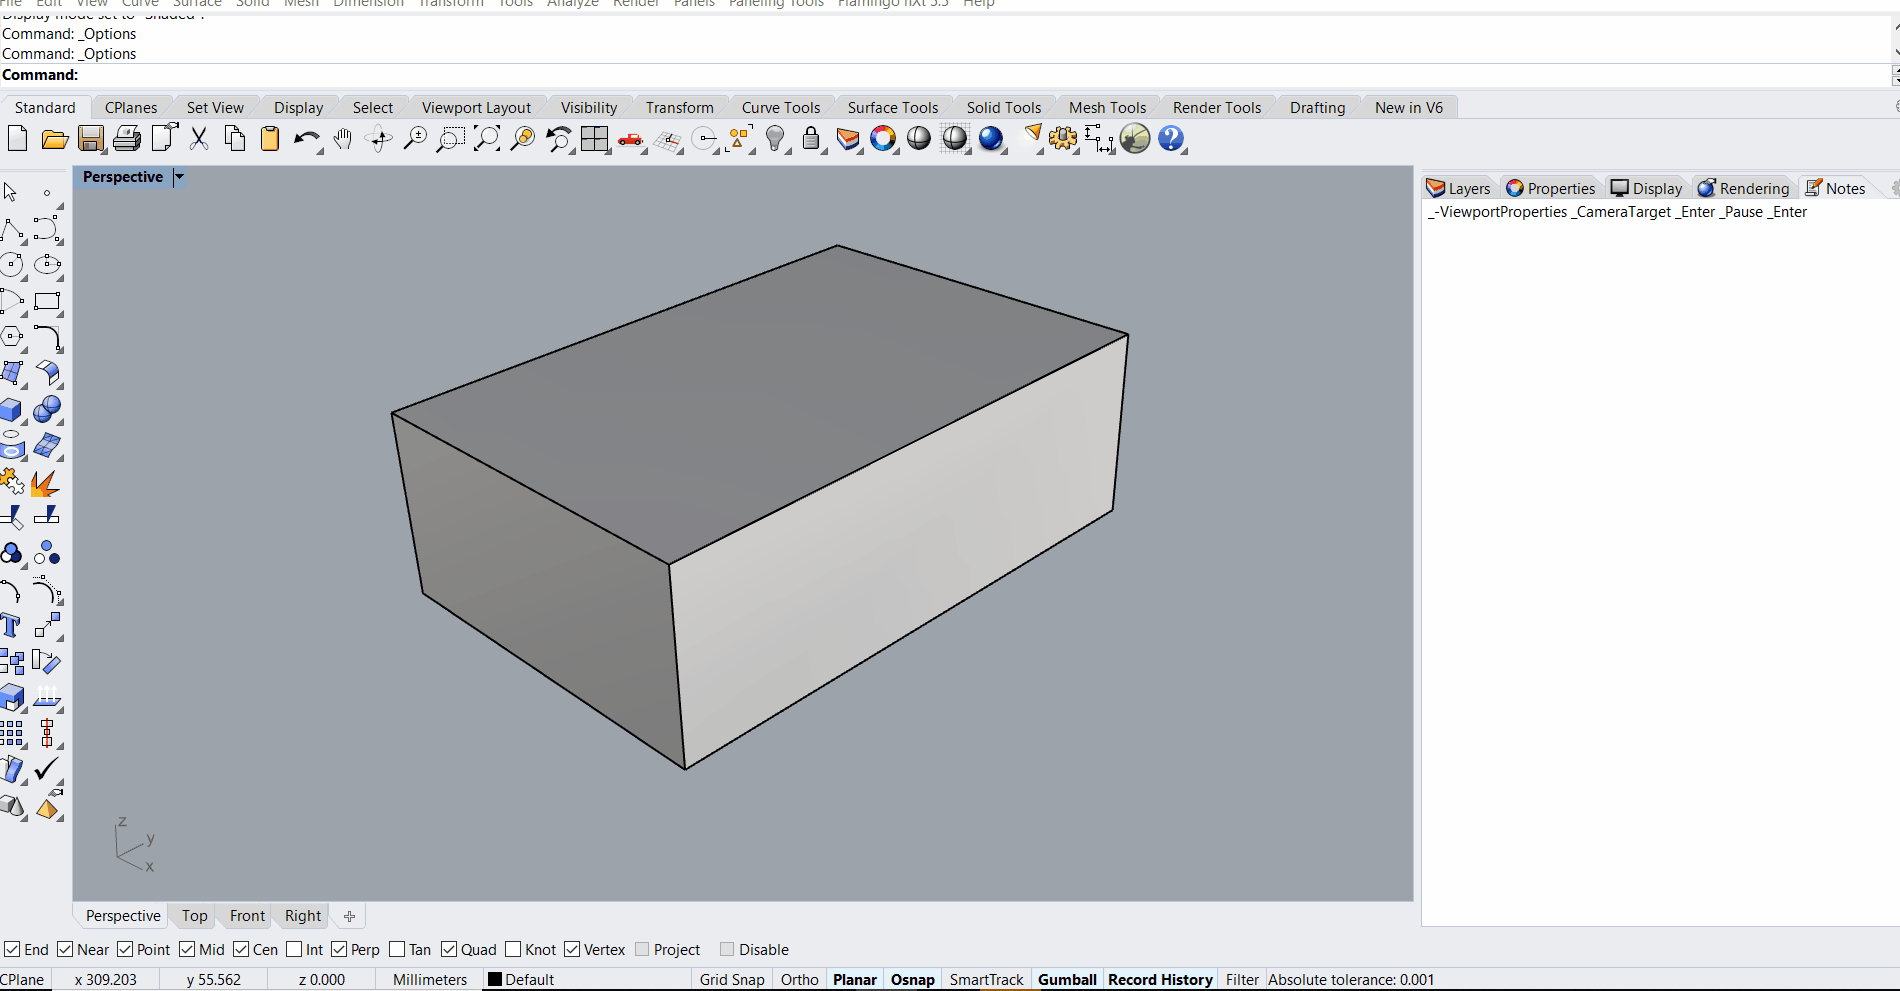
Task: Select the Explode tool
Action: (45, 483)
